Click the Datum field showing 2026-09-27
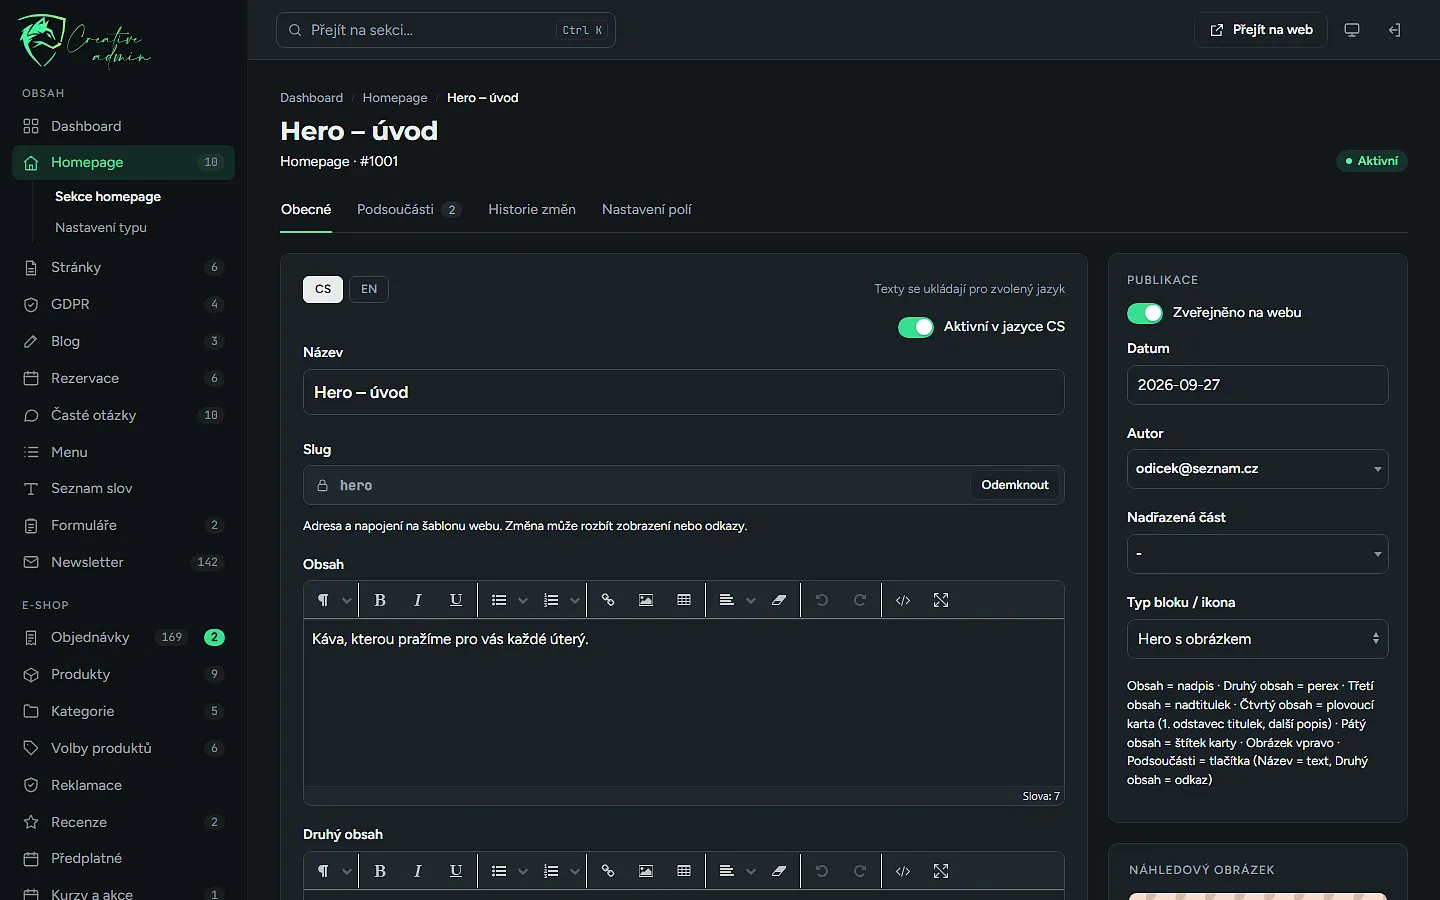 1257,385
